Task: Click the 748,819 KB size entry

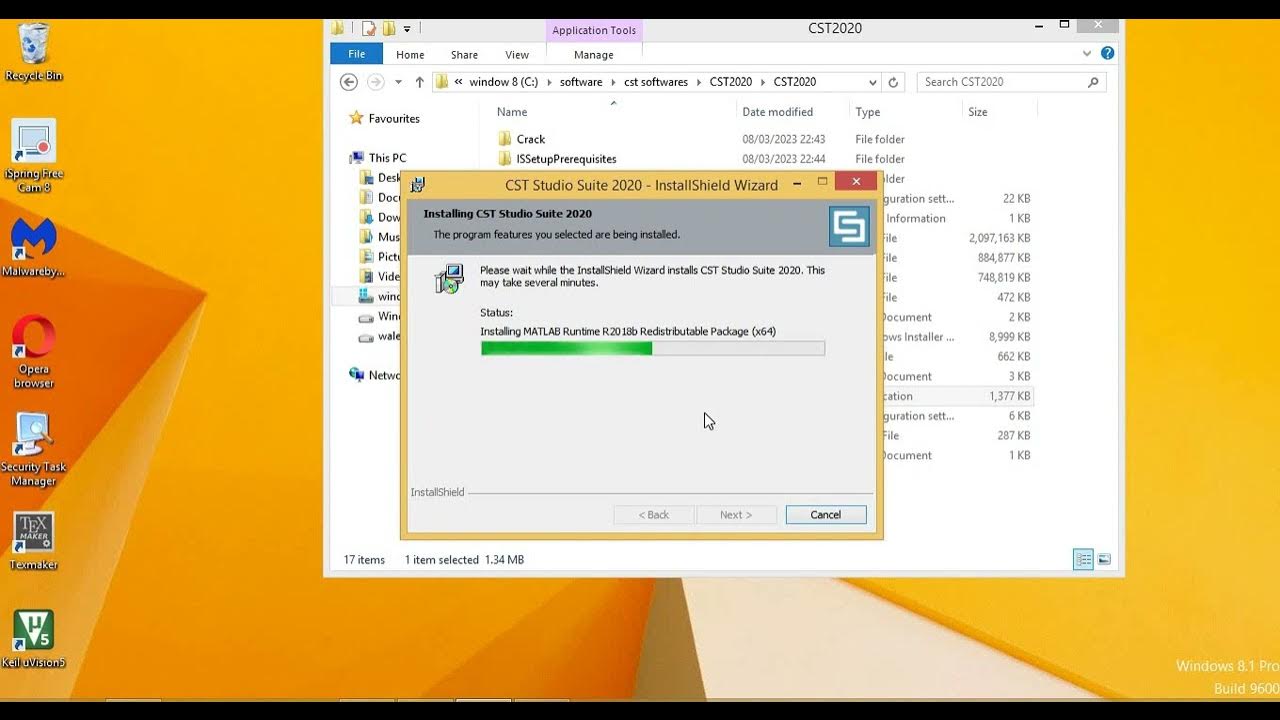Action: pyautogui.click(x=1004, y=278)
